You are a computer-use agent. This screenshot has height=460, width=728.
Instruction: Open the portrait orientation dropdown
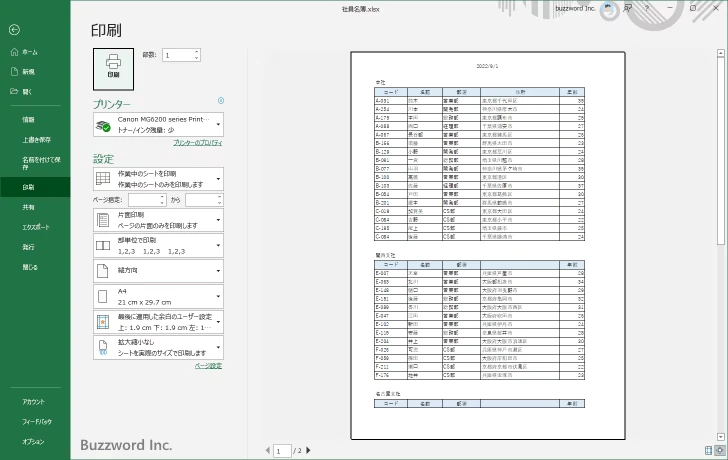click(158, 271)
